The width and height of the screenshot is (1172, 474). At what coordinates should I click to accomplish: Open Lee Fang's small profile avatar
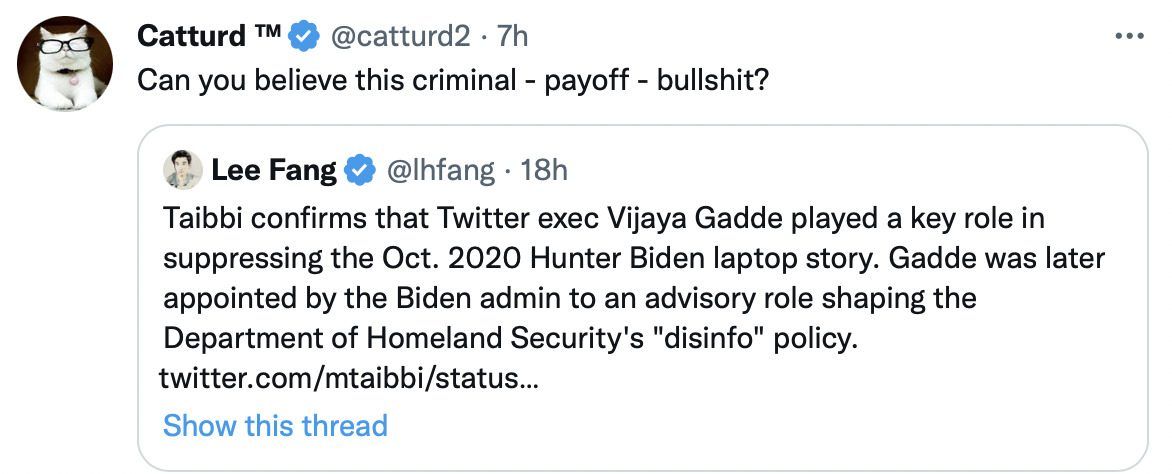click(x=183, y=171)
